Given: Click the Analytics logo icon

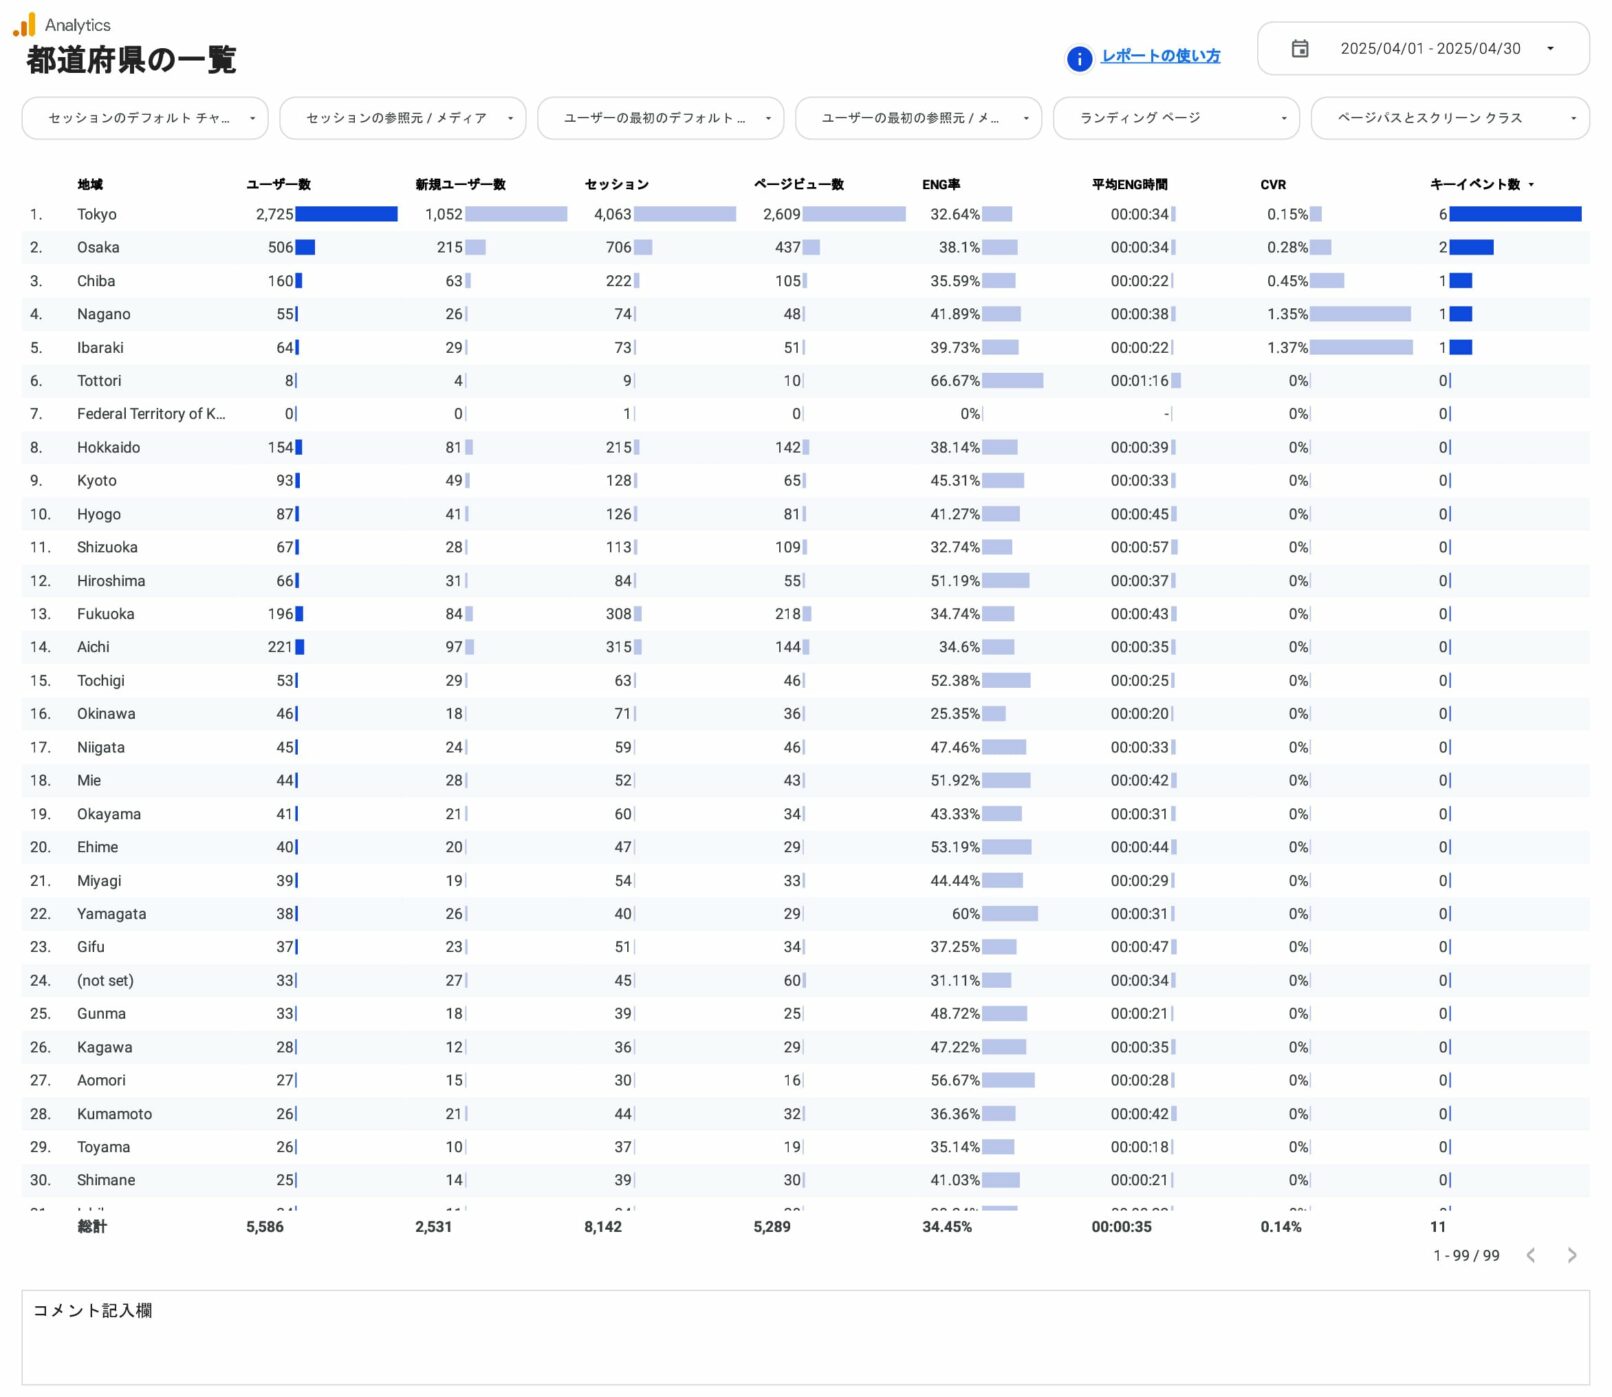Looking at the screenshot, I should coord(24,25).
